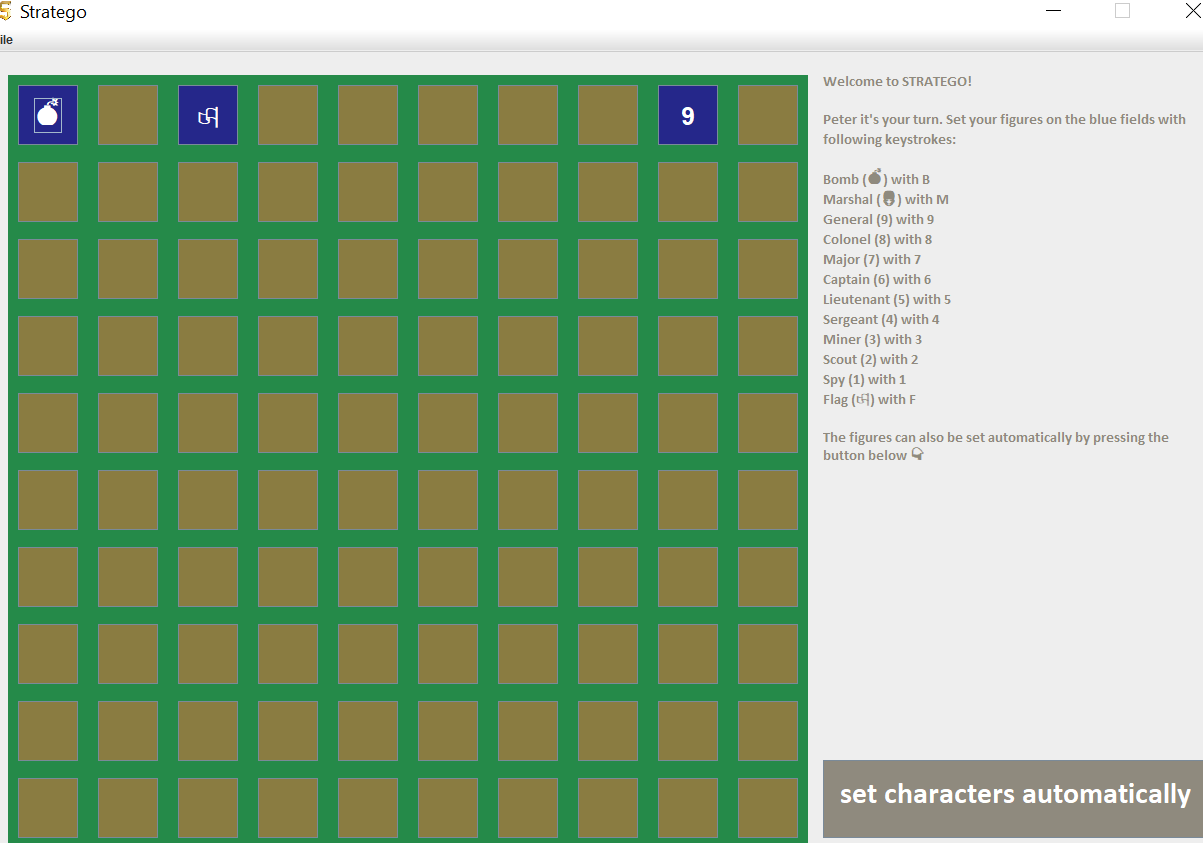Image resolution: width=1203 pixels, height=843 pixels.
Task: Click the square below the General 9
Action: coord(688,192)
